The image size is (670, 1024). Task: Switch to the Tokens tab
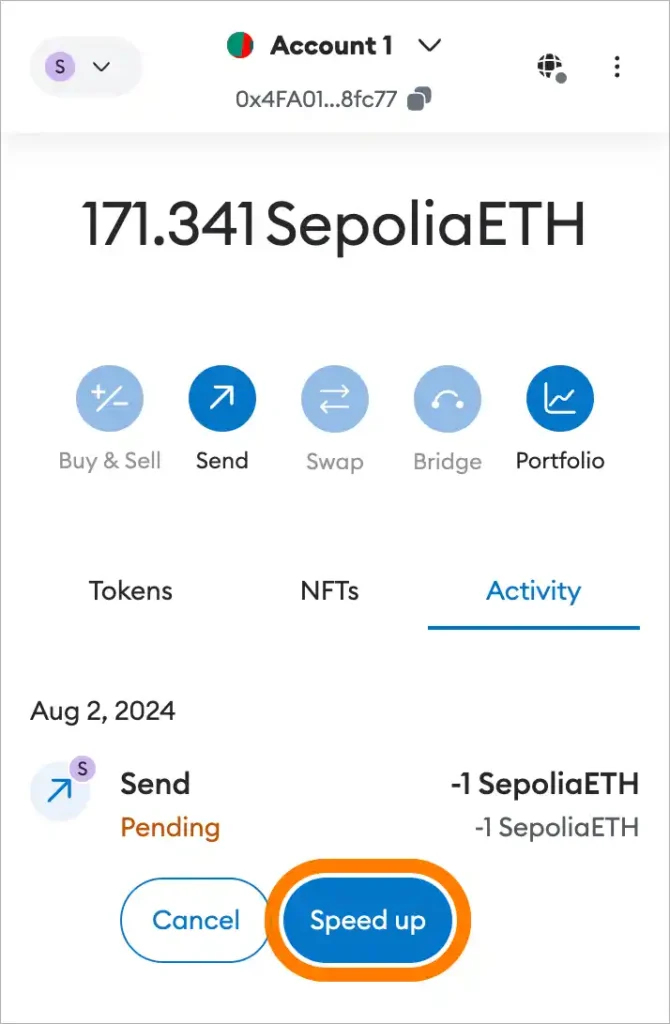(131, 591)
